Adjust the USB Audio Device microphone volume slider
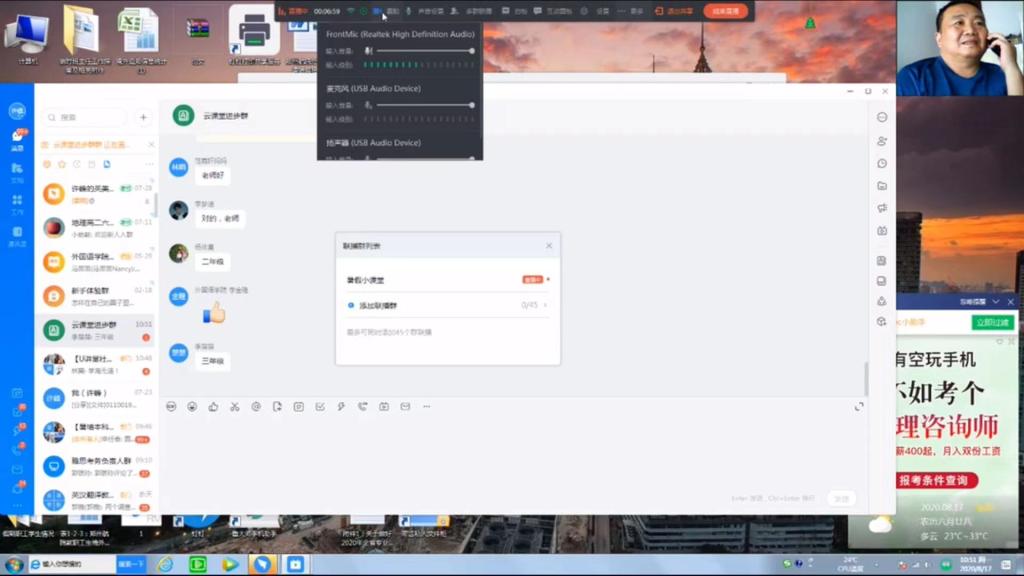 (x=424, y=104)
